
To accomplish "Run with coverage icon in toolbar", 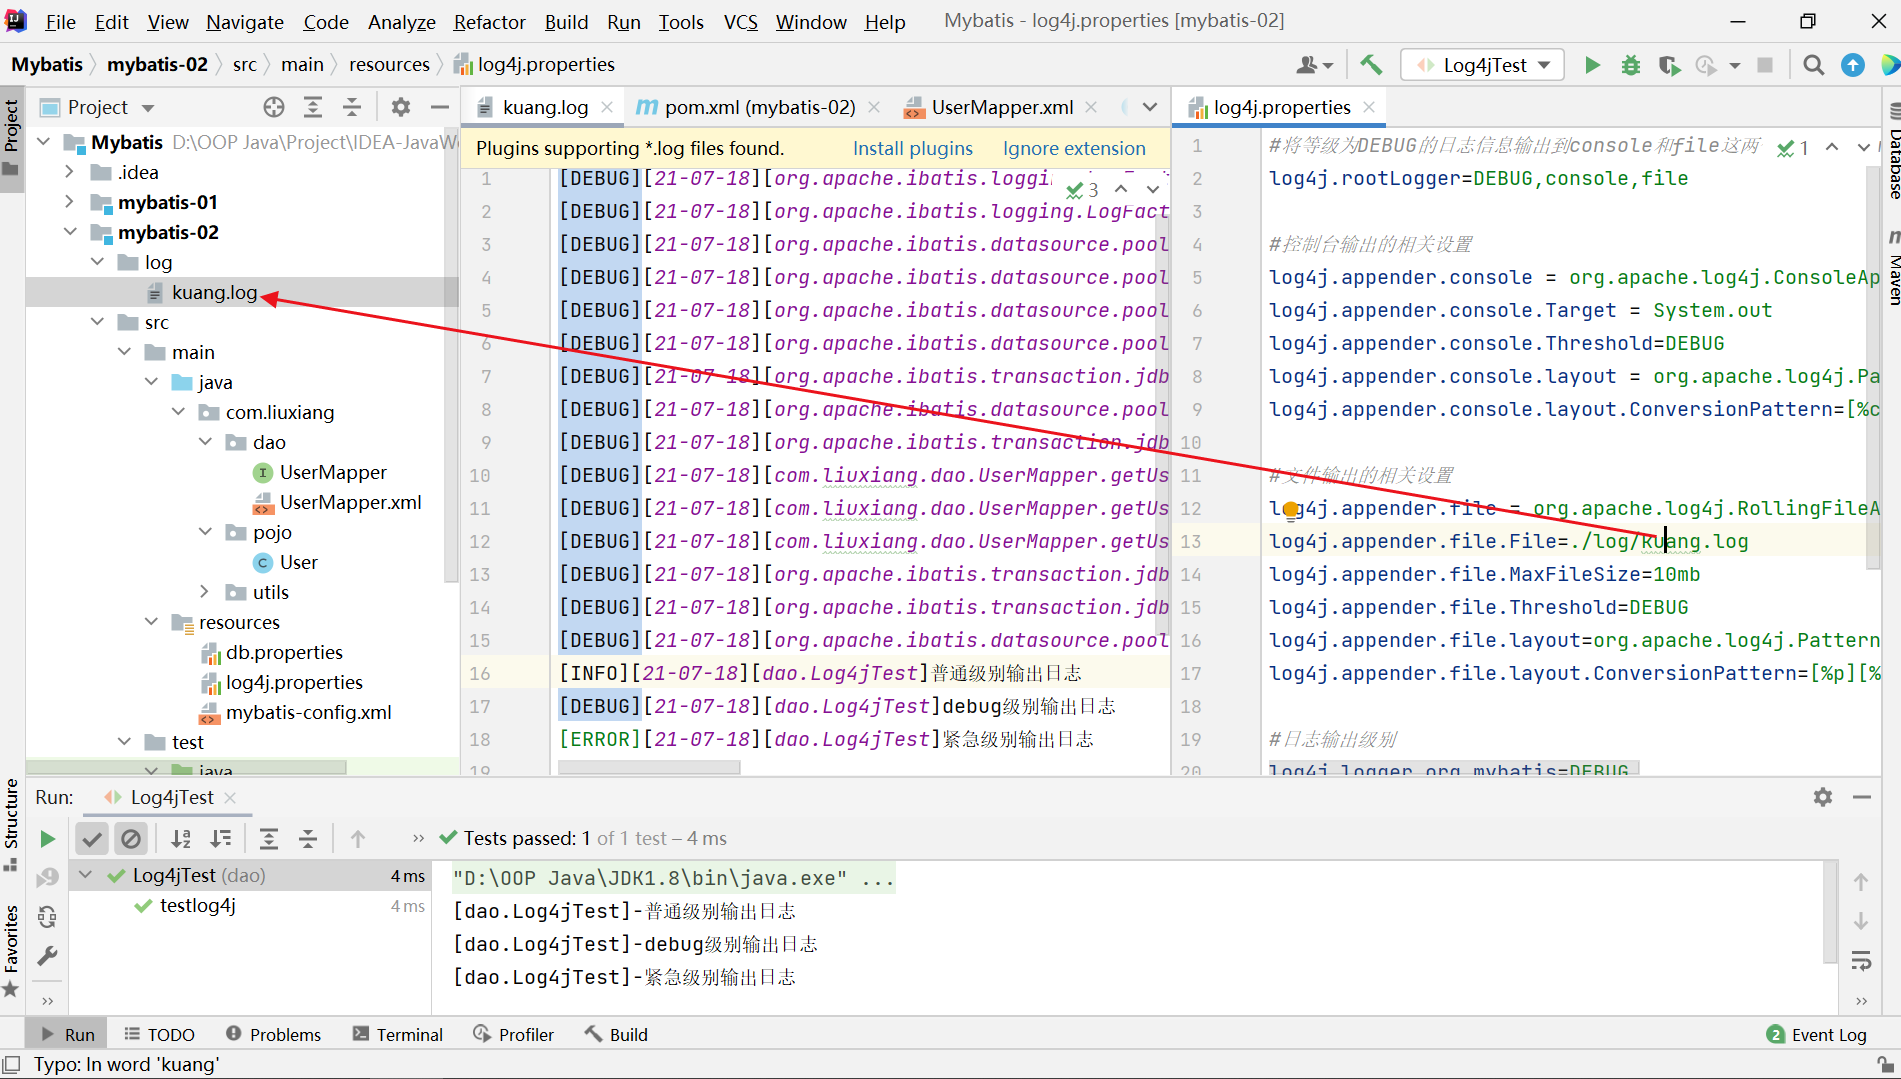I will click(1668, 65).
